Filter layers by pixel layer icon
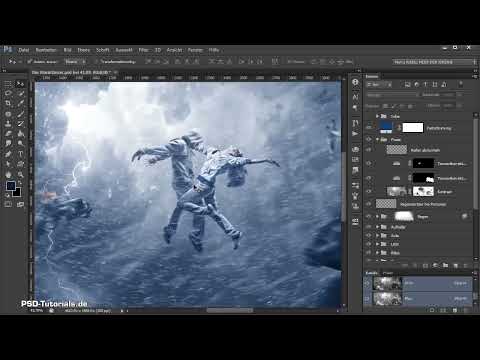This screenshot has width=480, height=360. [x=407, y=85]
